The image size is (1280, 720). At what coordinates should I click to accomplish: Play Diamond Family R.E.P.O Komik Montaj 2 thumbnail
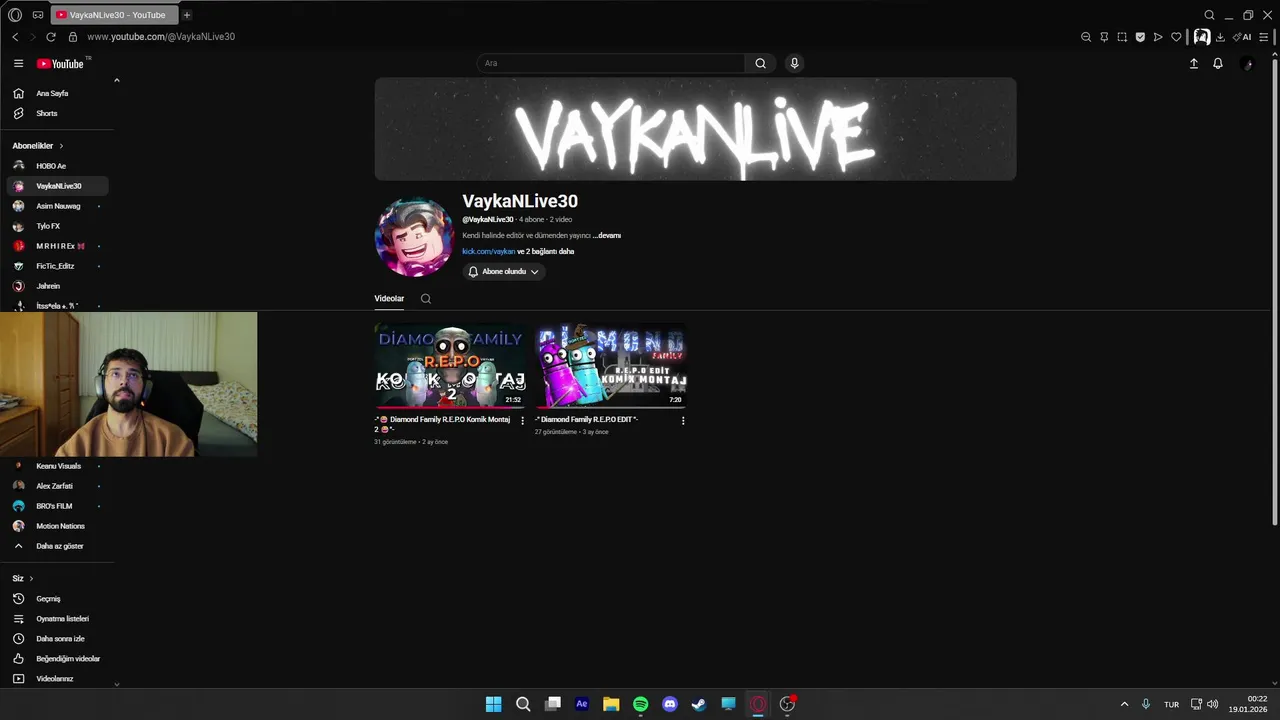(450, 365)
